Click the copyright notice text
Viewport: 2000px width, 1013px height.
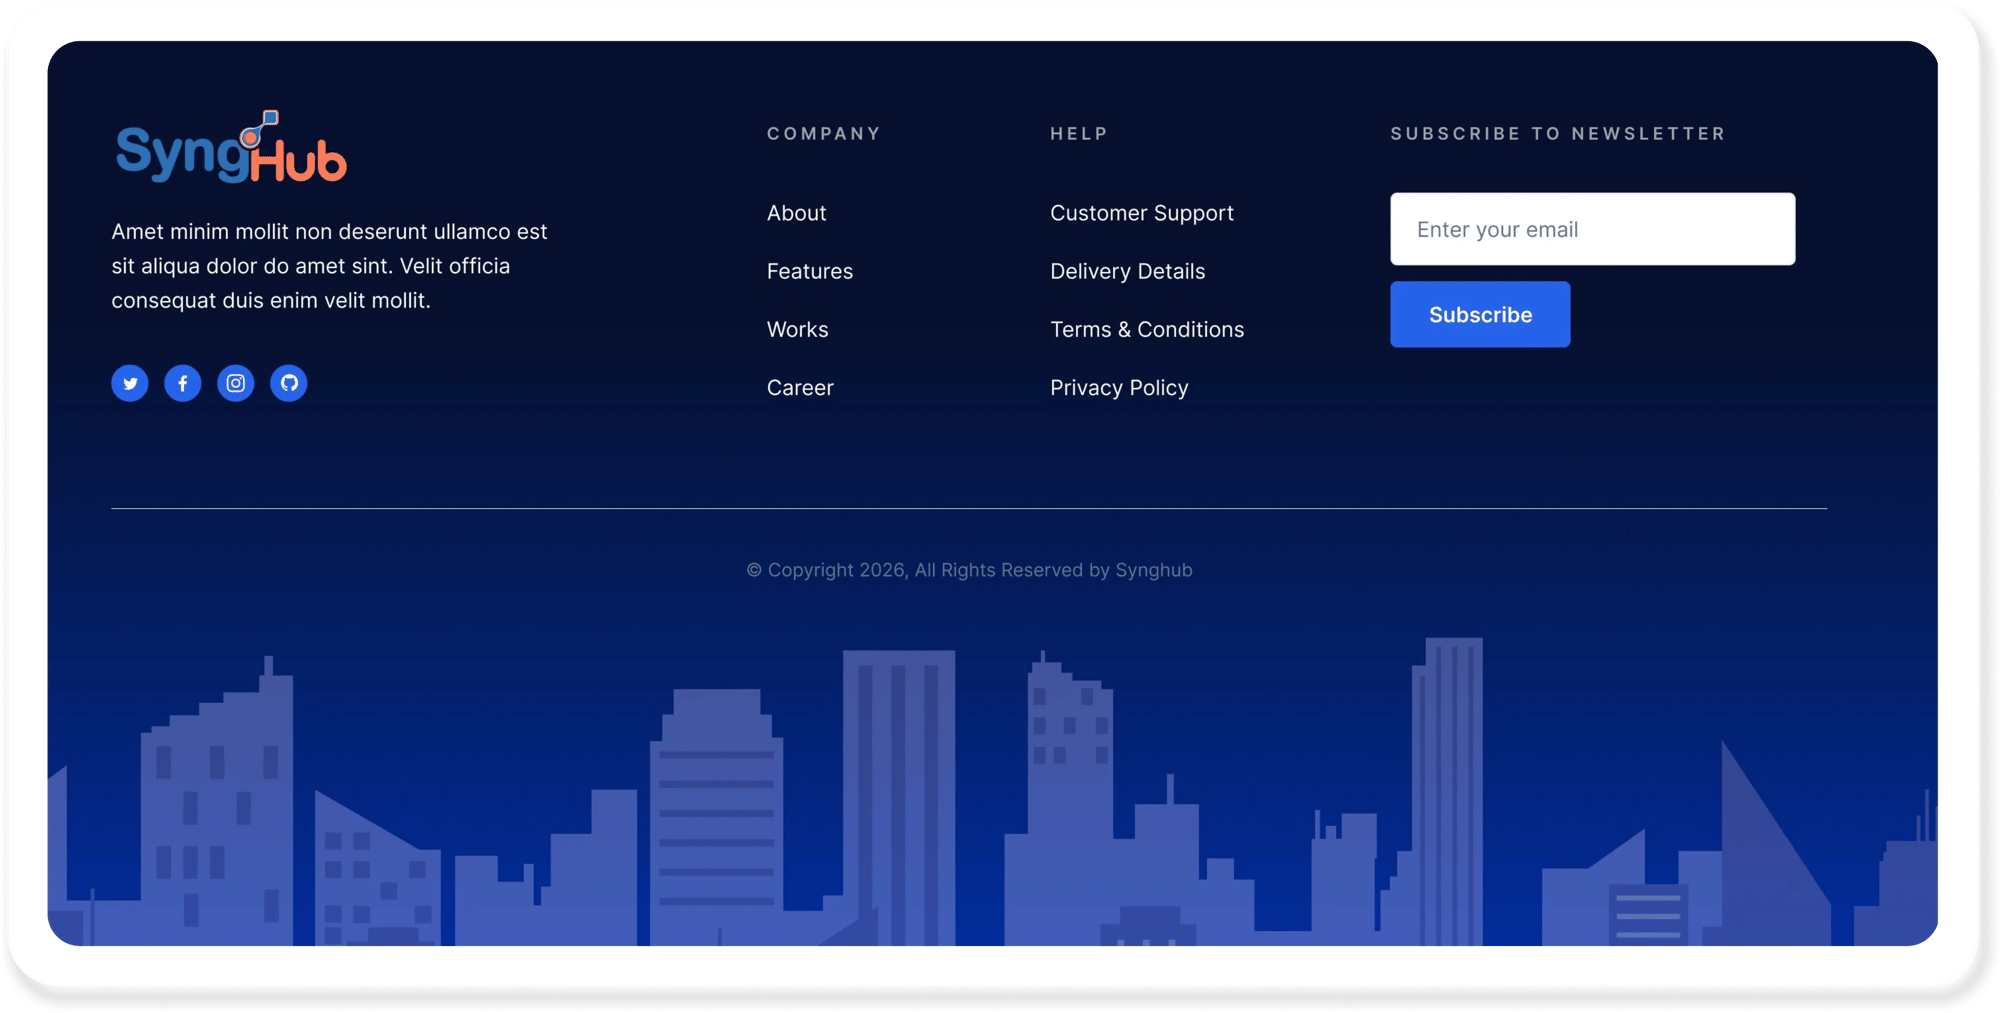pyautogui.click(x=969, y=570)
